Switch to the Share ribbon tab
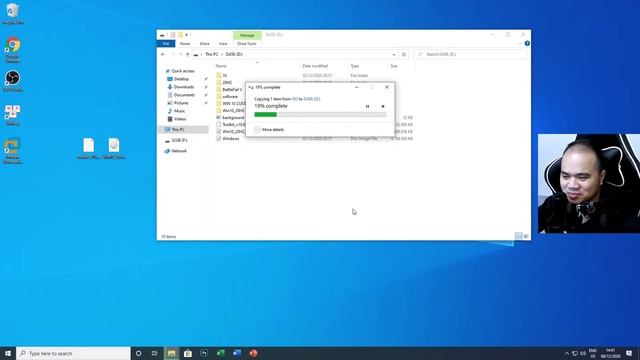 click(x=204, y=44)
